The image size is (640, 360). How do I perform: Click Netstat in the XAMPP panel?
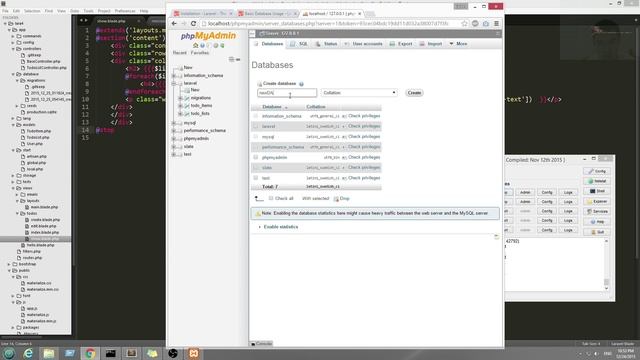click(x=597, y=181)
